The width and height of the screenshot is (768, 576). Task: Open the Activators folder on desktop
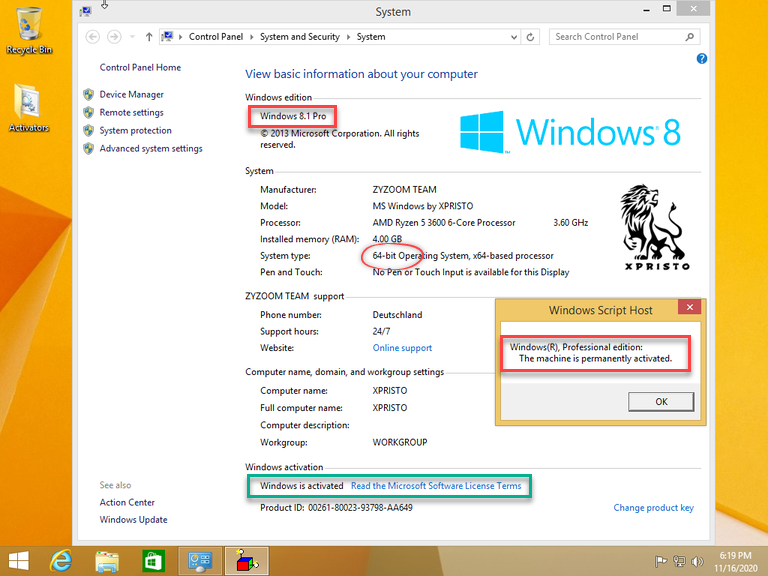28,108
